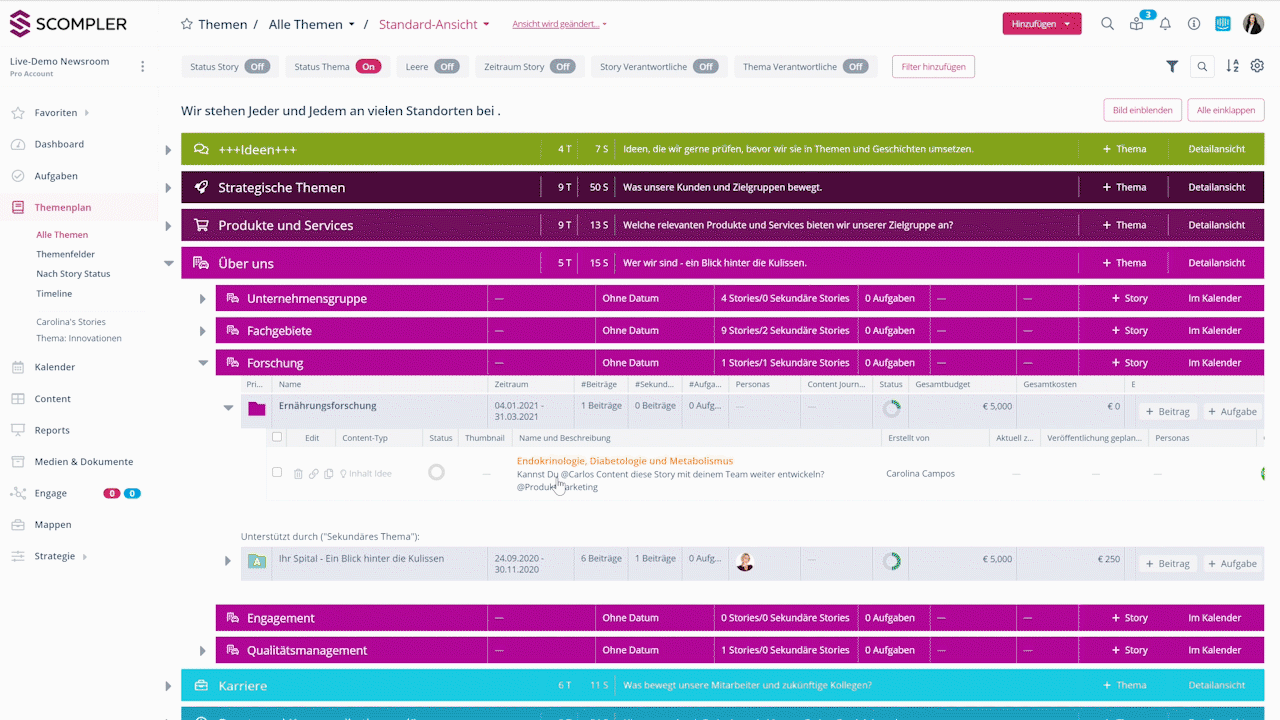Delete the story using trash icon
The image size is (1280, 720).
click(298, 474)
